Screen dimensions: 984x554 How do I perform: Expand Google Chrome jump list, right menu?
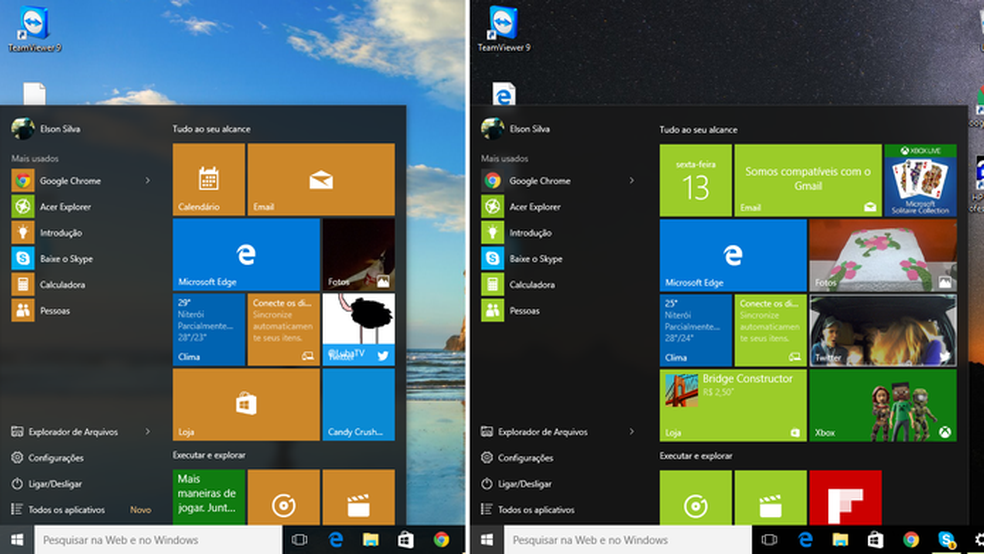pos(631,181)
